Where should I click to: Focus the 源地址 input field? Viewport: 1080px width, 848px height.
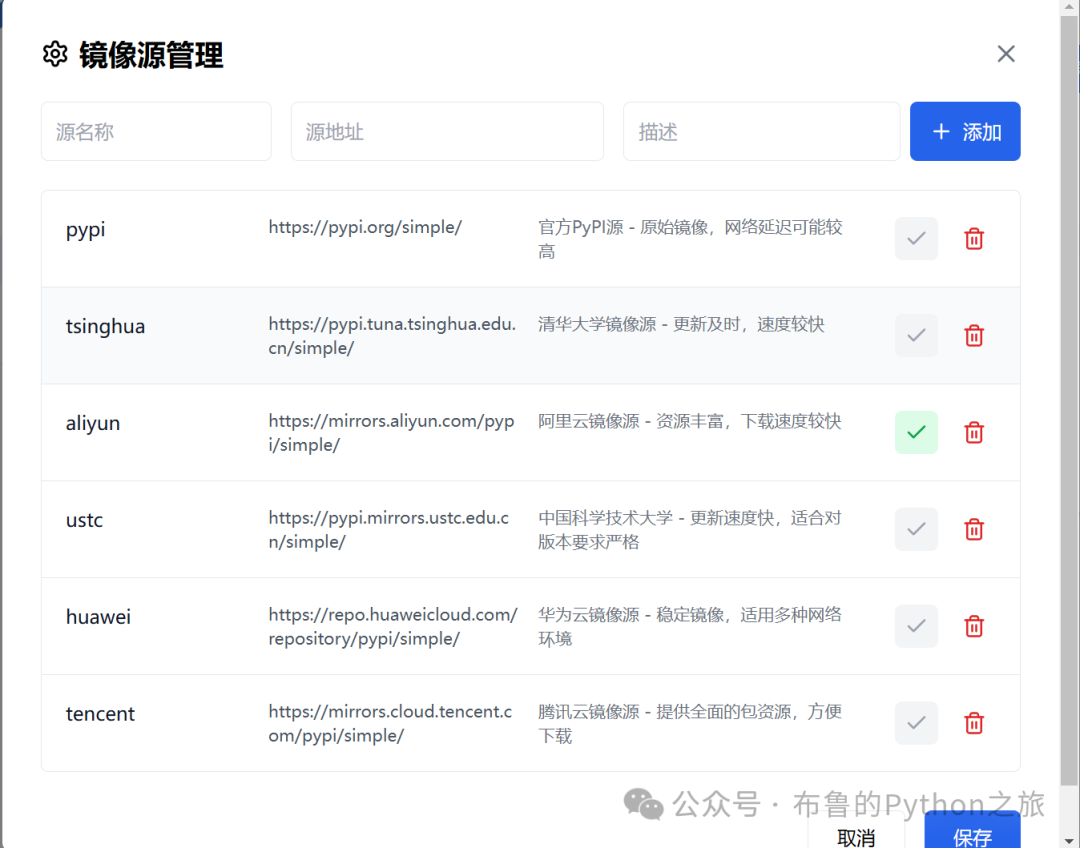pos(447,132)
